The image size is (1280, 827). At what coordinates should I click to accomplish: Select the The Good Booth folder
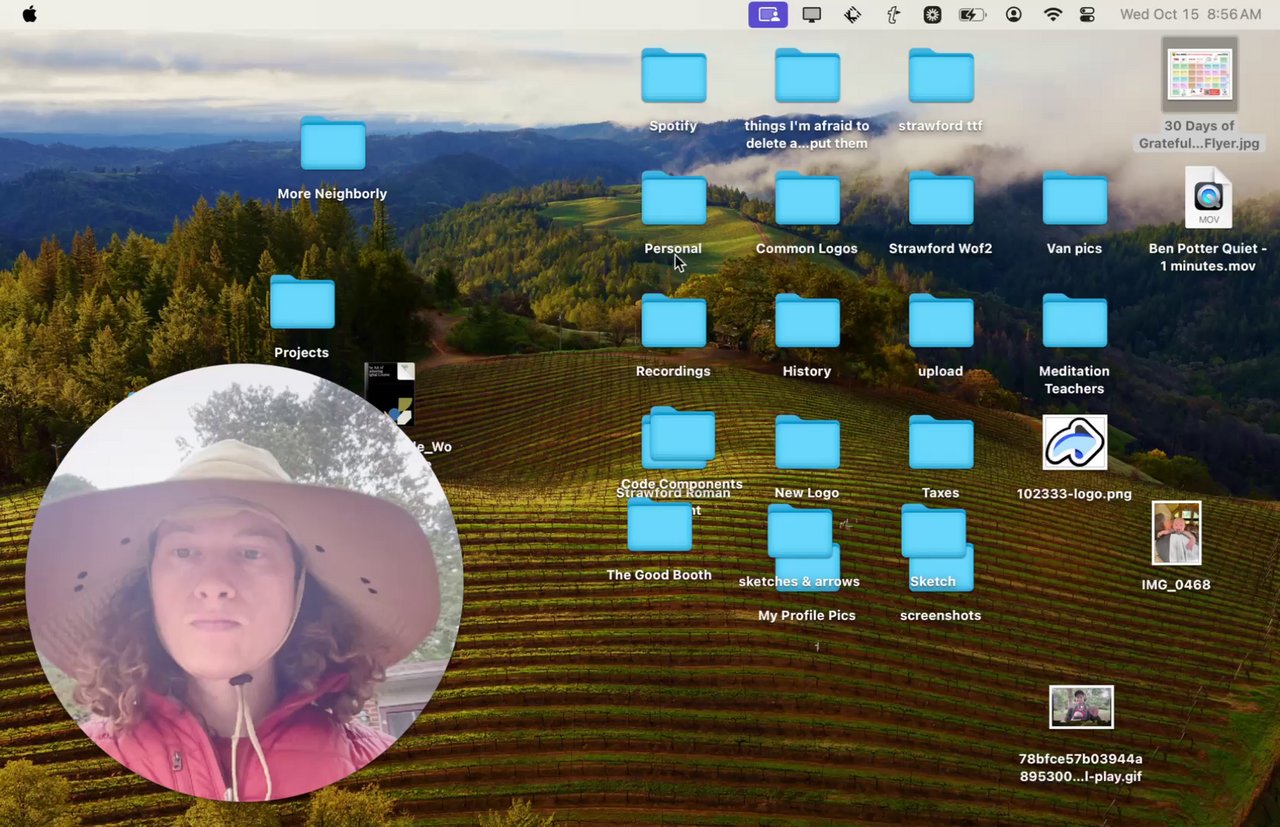coord(659,525)
